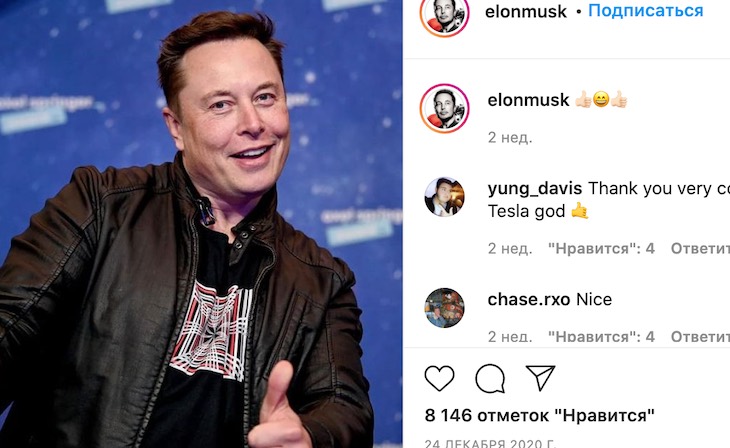730x448 pixels.
Task: Reply to yung_davis comment
Action: (700, 249)
